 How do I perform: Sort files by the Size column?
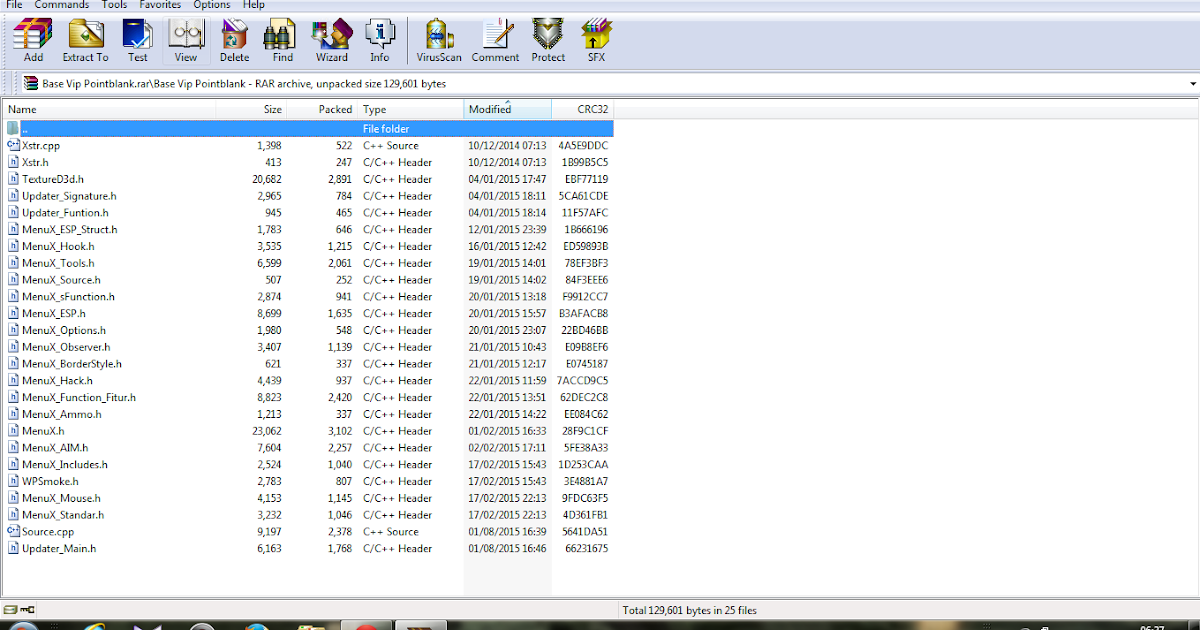(x=271, y=109)
